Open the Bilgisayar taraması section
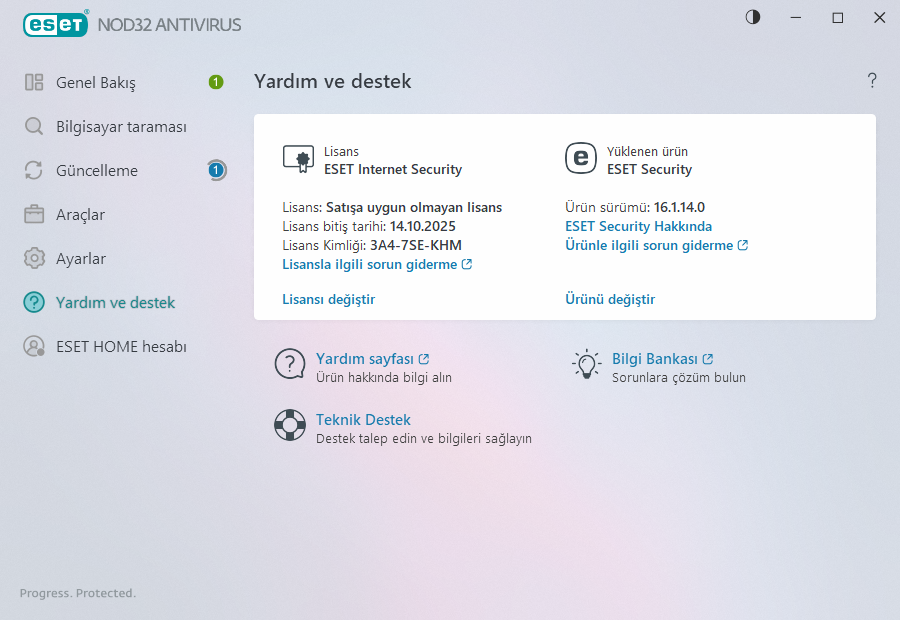Image resolution: width=900 pixels, height=620 pixels. pyautogui.click(x=123, y=127)
